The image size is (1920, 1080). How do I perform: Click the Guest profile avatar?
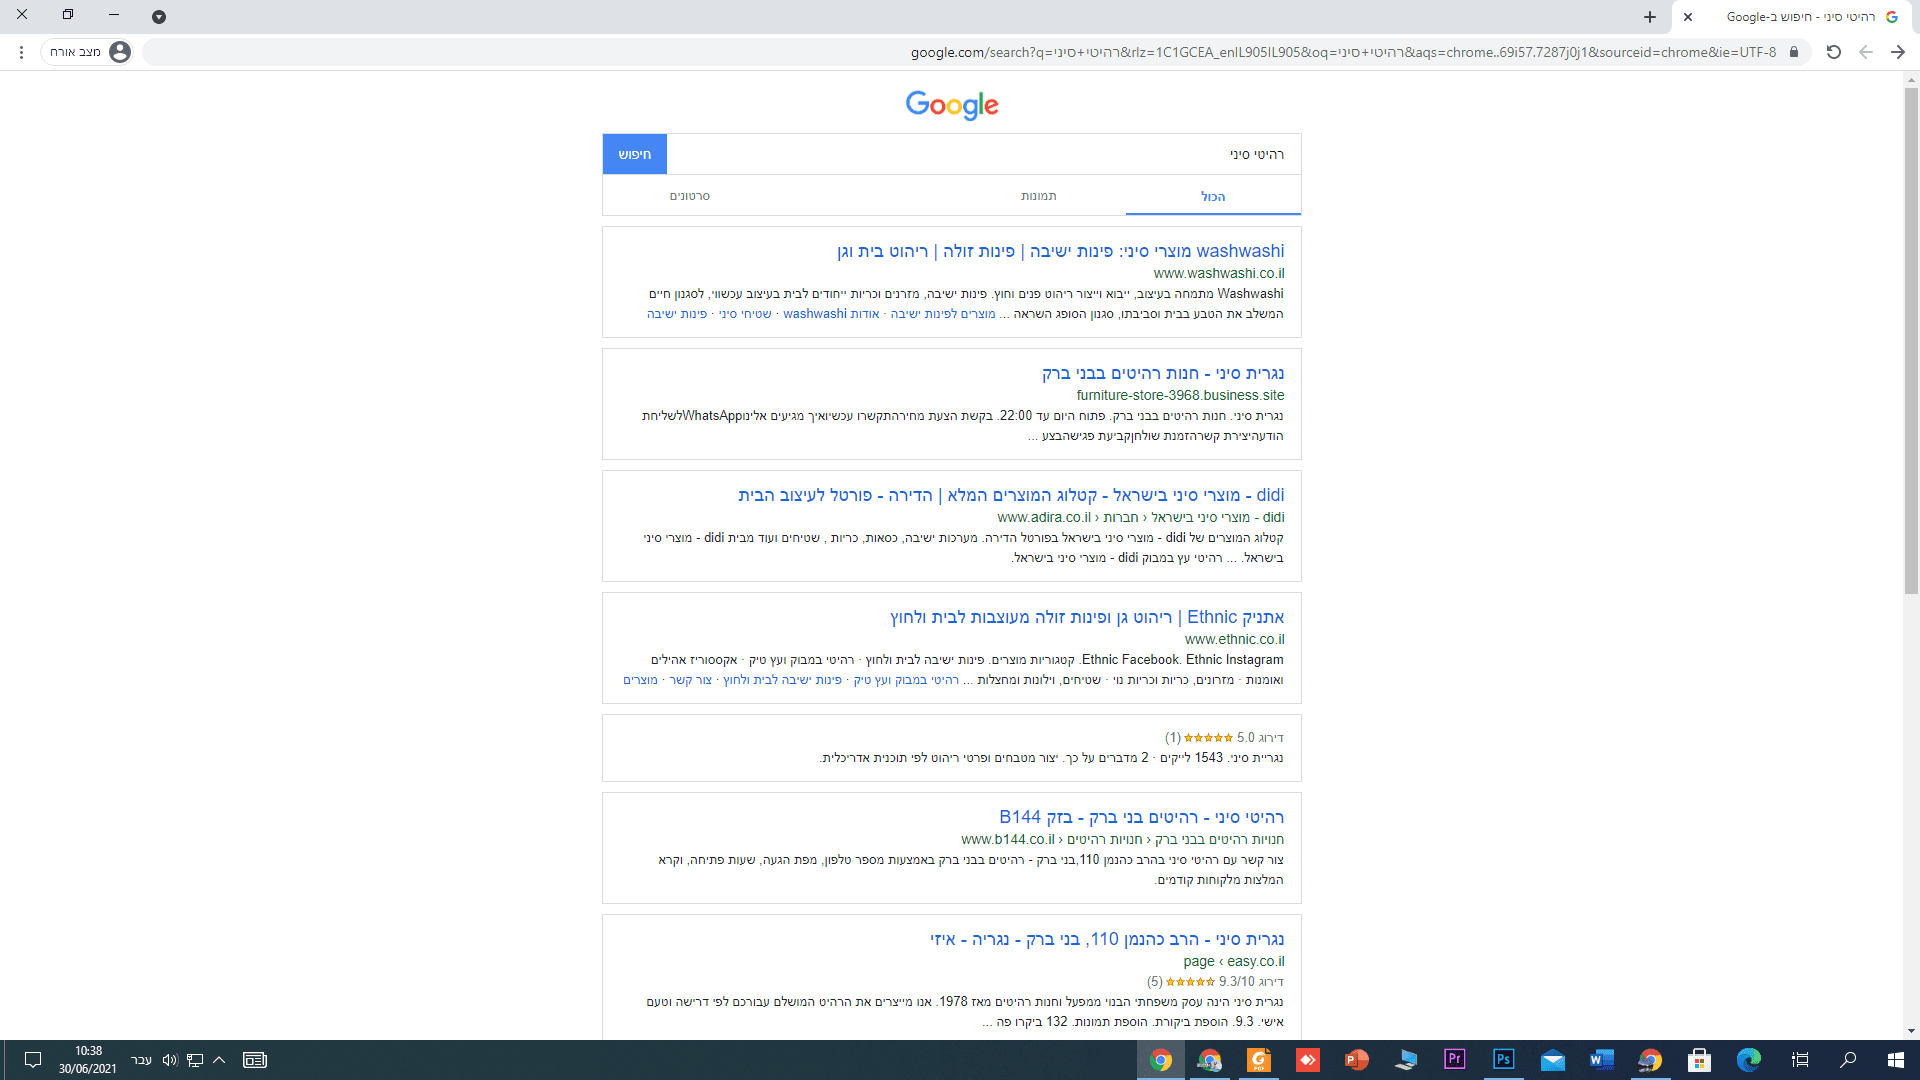[x=120, y=52]
